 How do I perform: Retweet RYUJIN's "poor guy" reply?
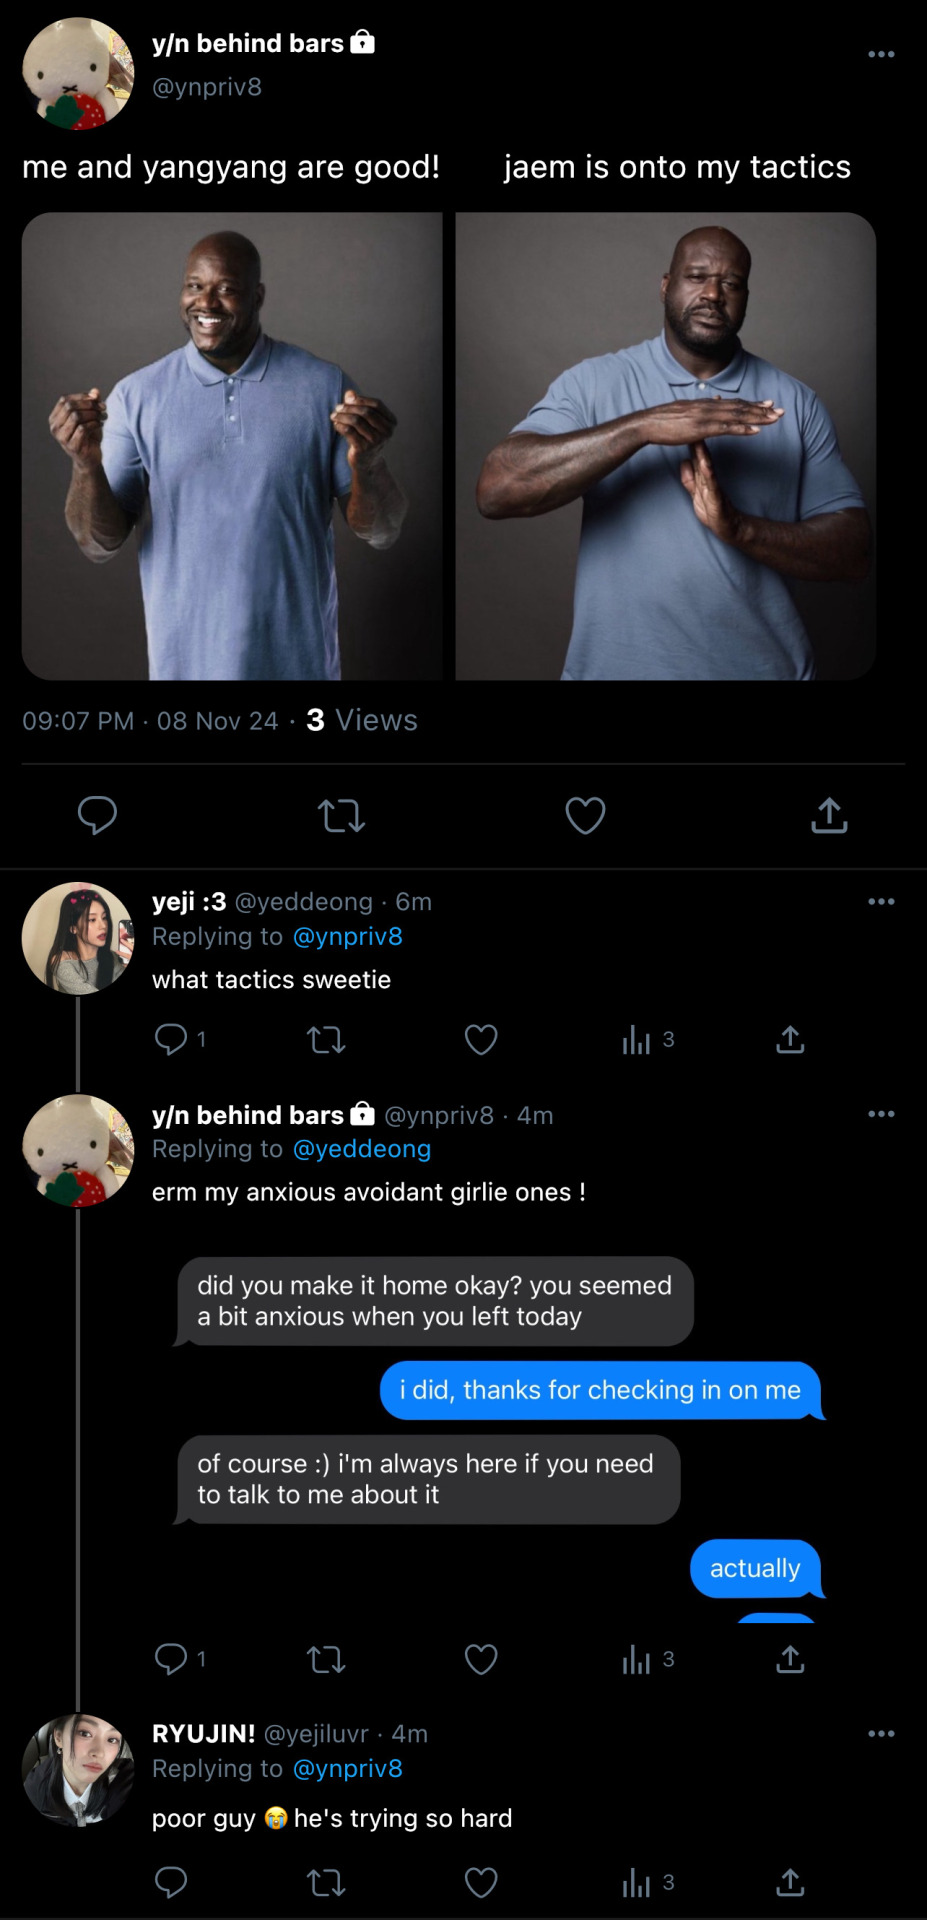[326, 1883]
